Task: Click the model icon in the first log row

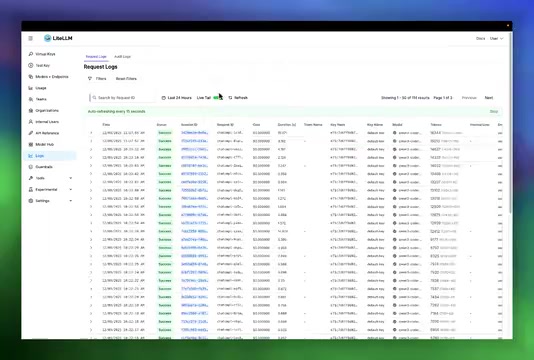Action: (x=395, y=133)
